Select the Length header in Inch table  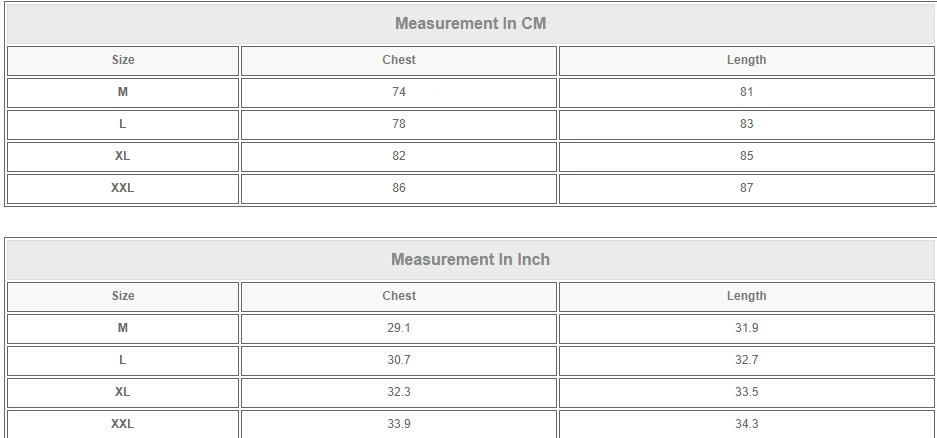tap(746, 296)
